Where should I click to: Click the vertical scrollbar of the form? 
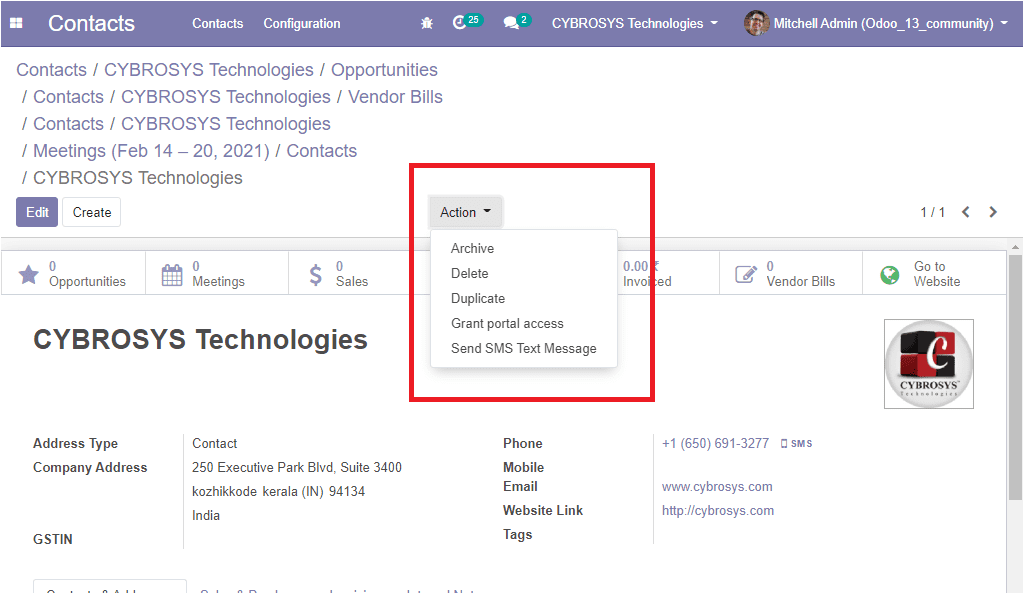tap(1015, 379)
